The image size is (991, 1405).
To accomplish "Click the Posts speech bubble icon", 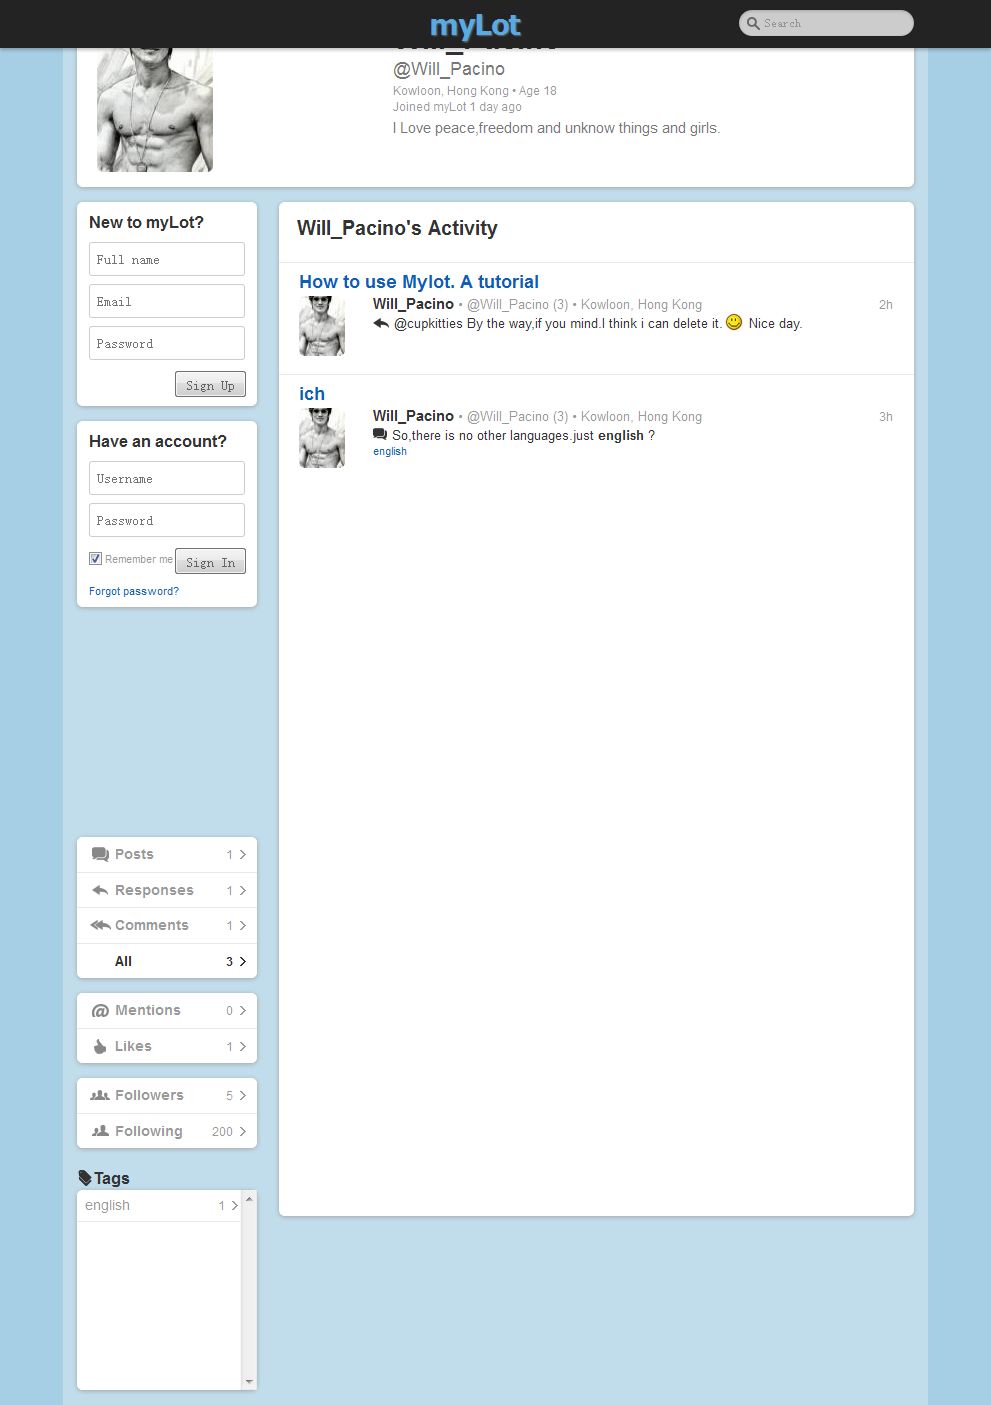I will click(x=100, y=854).
